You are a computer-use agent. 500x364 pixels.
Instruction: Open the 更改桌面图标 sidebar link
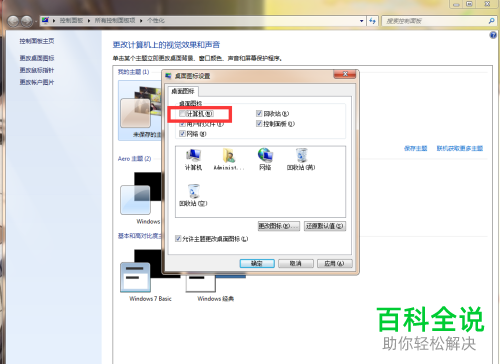(x=37, y=58)
